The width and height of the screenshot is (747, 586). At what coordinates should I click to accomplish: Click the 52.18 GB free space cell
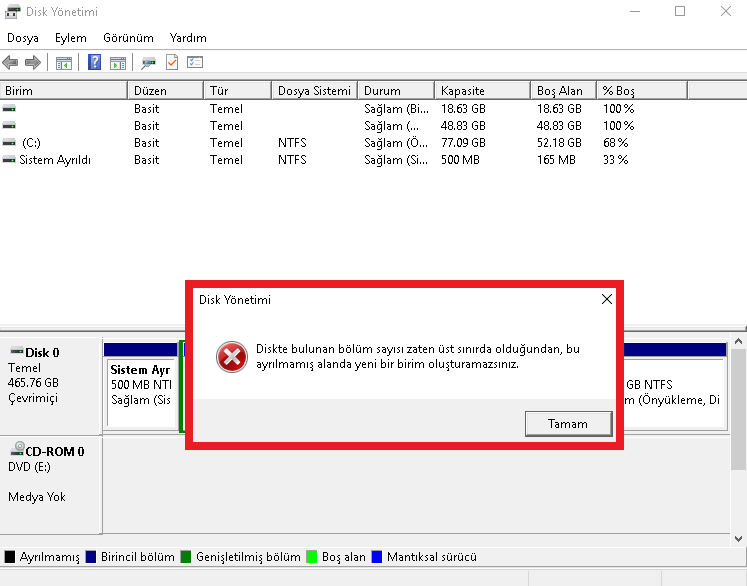[x=559, y=142]
